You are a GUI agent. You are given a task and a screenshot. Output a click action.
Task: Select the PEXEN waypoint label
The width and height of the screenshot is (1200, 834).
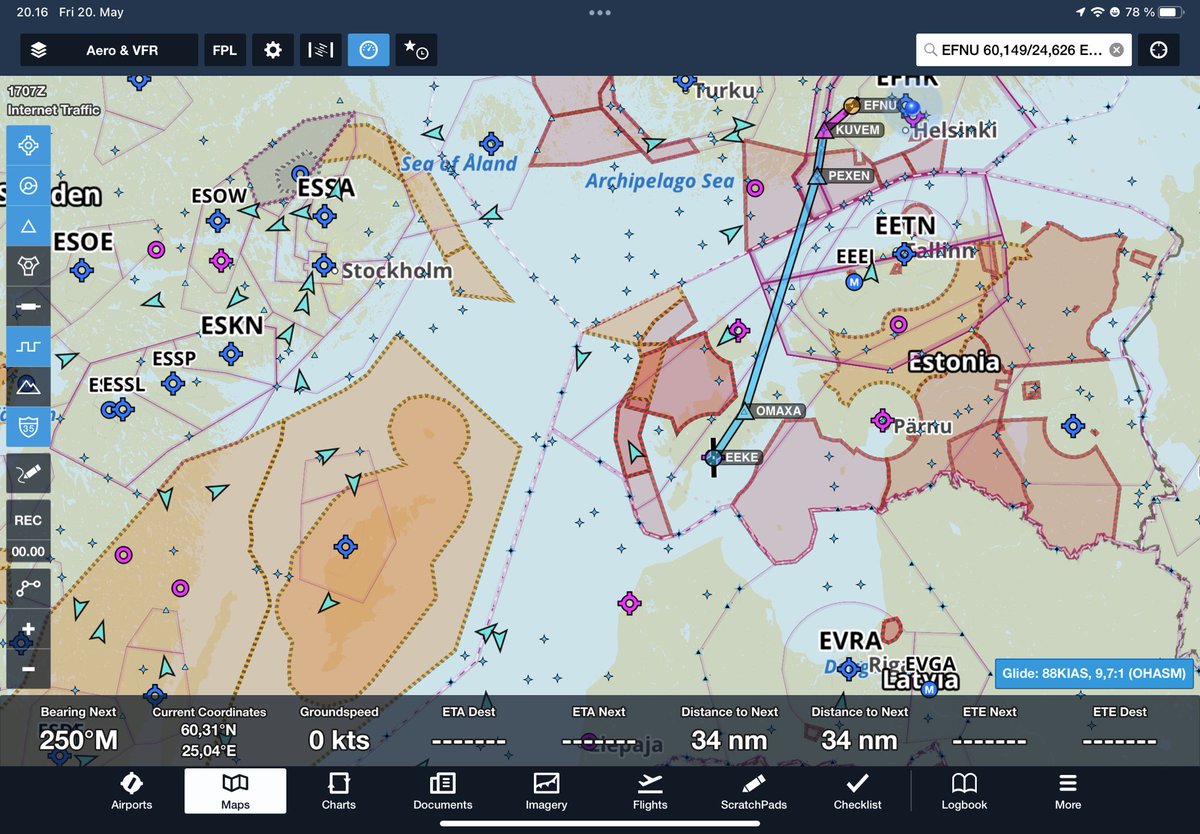coord(849,176)
